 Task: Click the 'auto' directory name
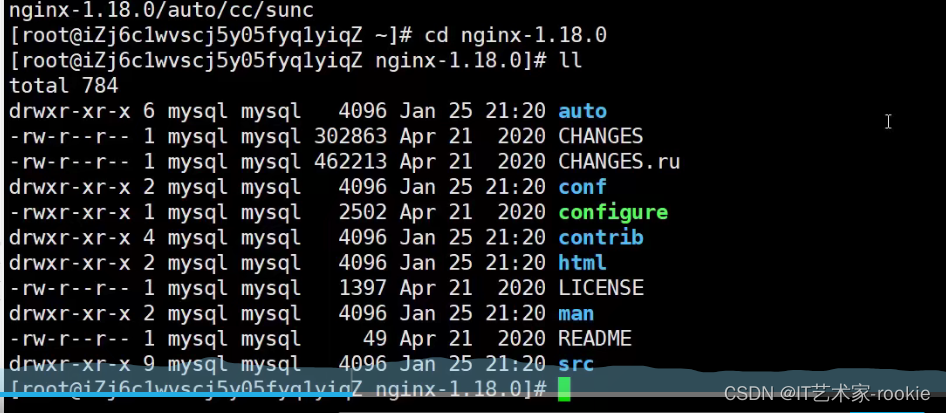pyautogui.click(x=582, y=111)
